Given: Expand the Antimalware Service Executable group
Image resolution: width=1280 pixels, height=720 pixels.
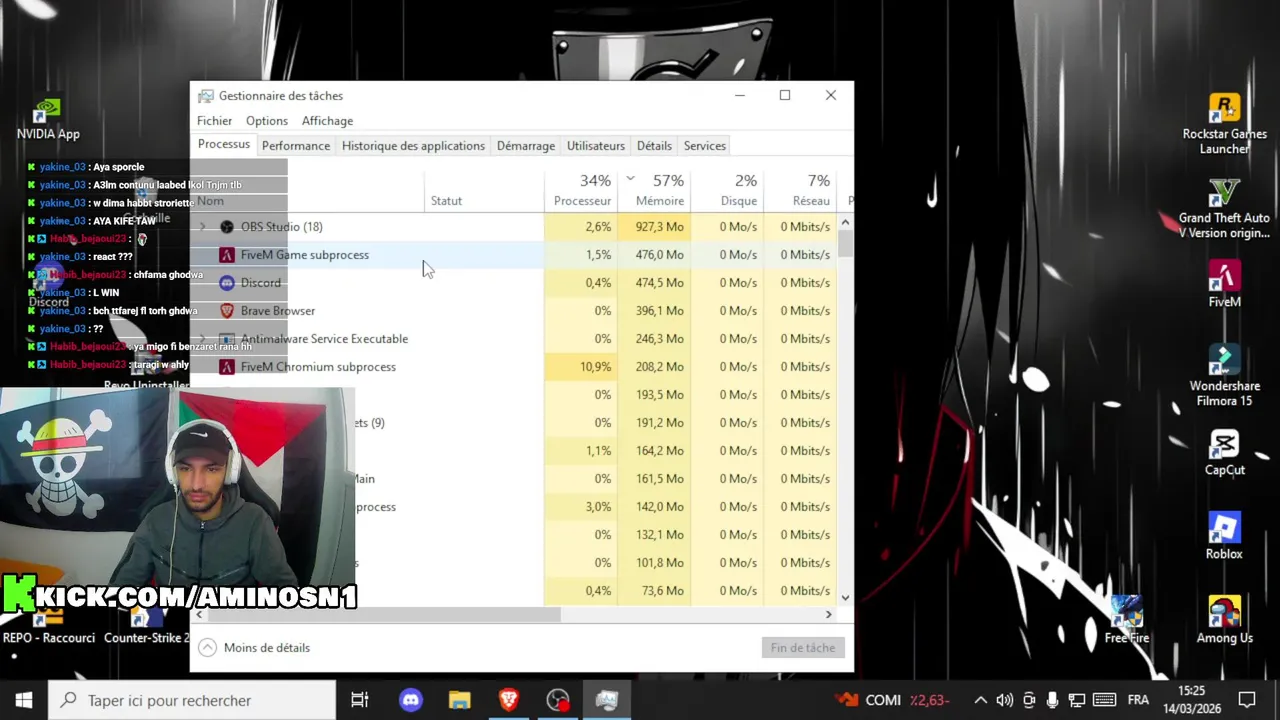Looking at the screenshot, I should point(203,339).
